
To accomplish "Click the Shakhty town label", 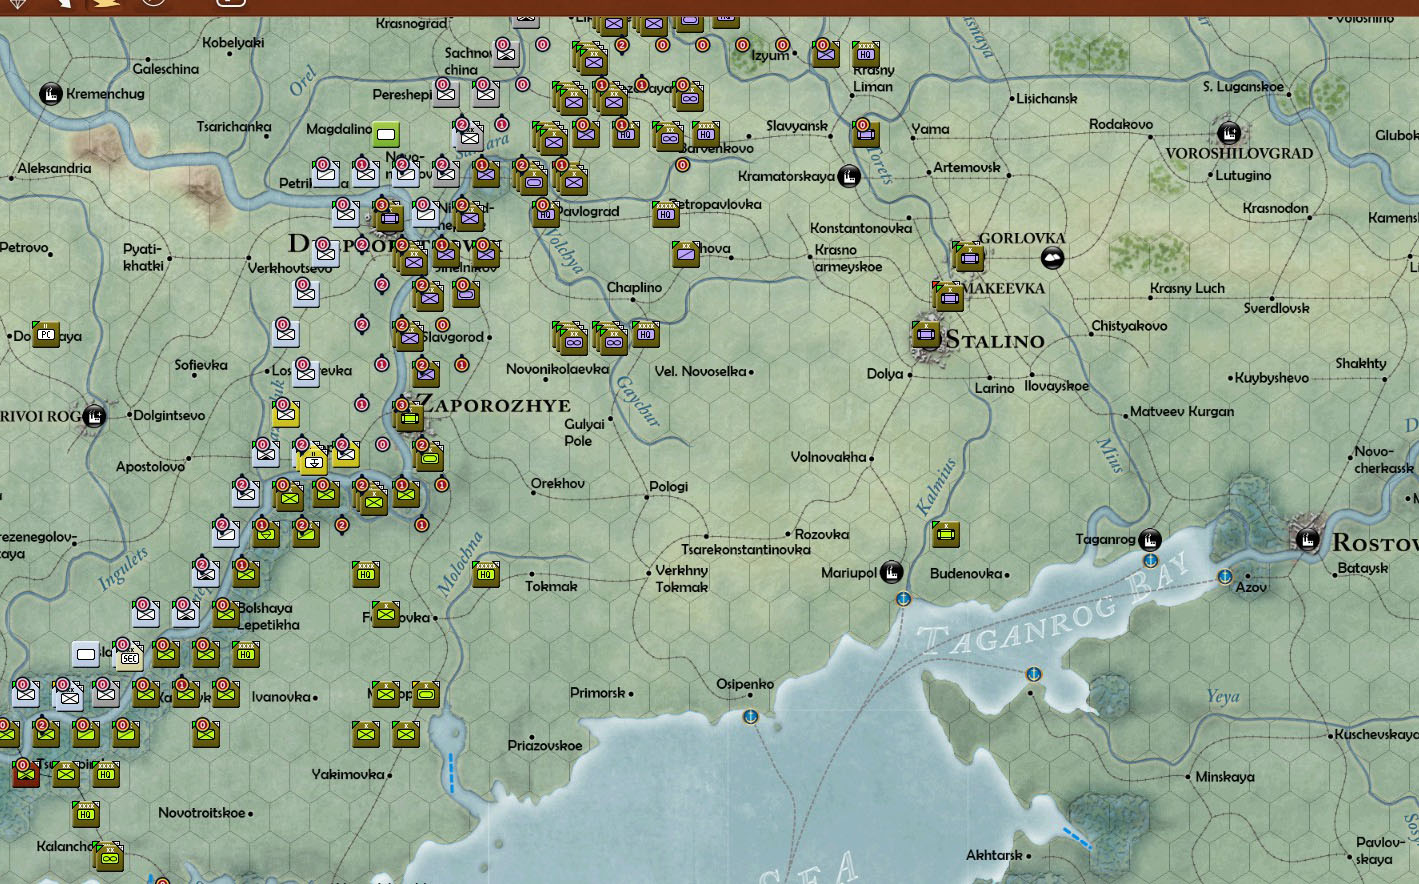I will [1361, 363].
